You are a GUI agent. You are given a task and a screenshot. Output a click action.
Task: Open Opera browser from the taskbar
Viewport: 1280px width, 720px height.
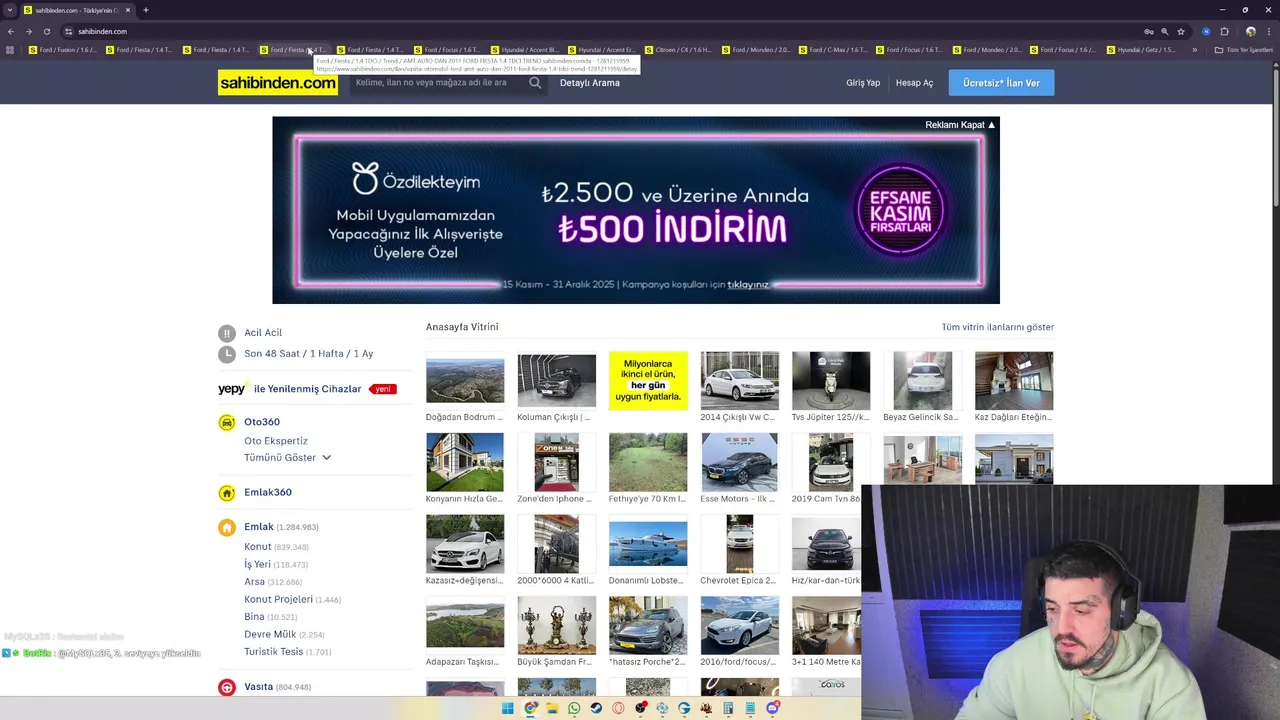[x=618, y=708]
